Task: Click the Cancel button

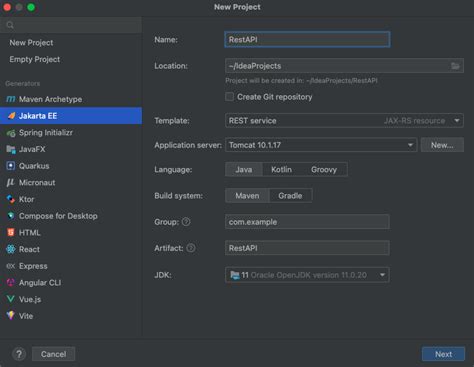Action: click(x=53, y=354)
